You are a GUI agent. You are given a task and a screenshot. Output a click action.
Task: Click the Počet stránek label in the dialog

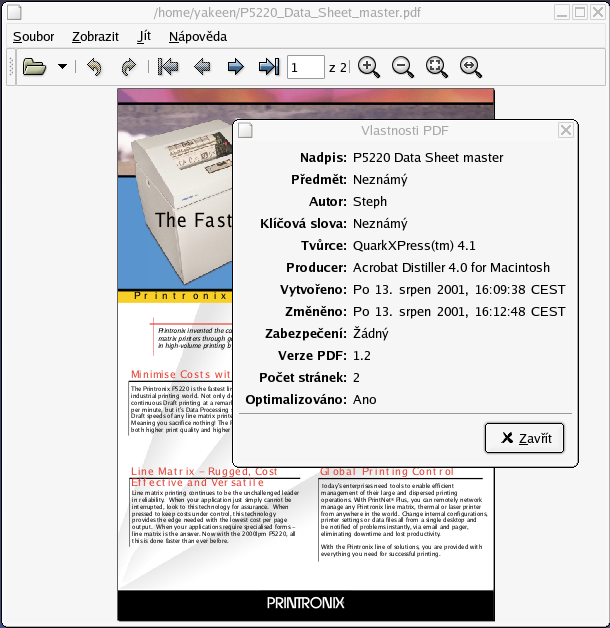tap(303, 378)
